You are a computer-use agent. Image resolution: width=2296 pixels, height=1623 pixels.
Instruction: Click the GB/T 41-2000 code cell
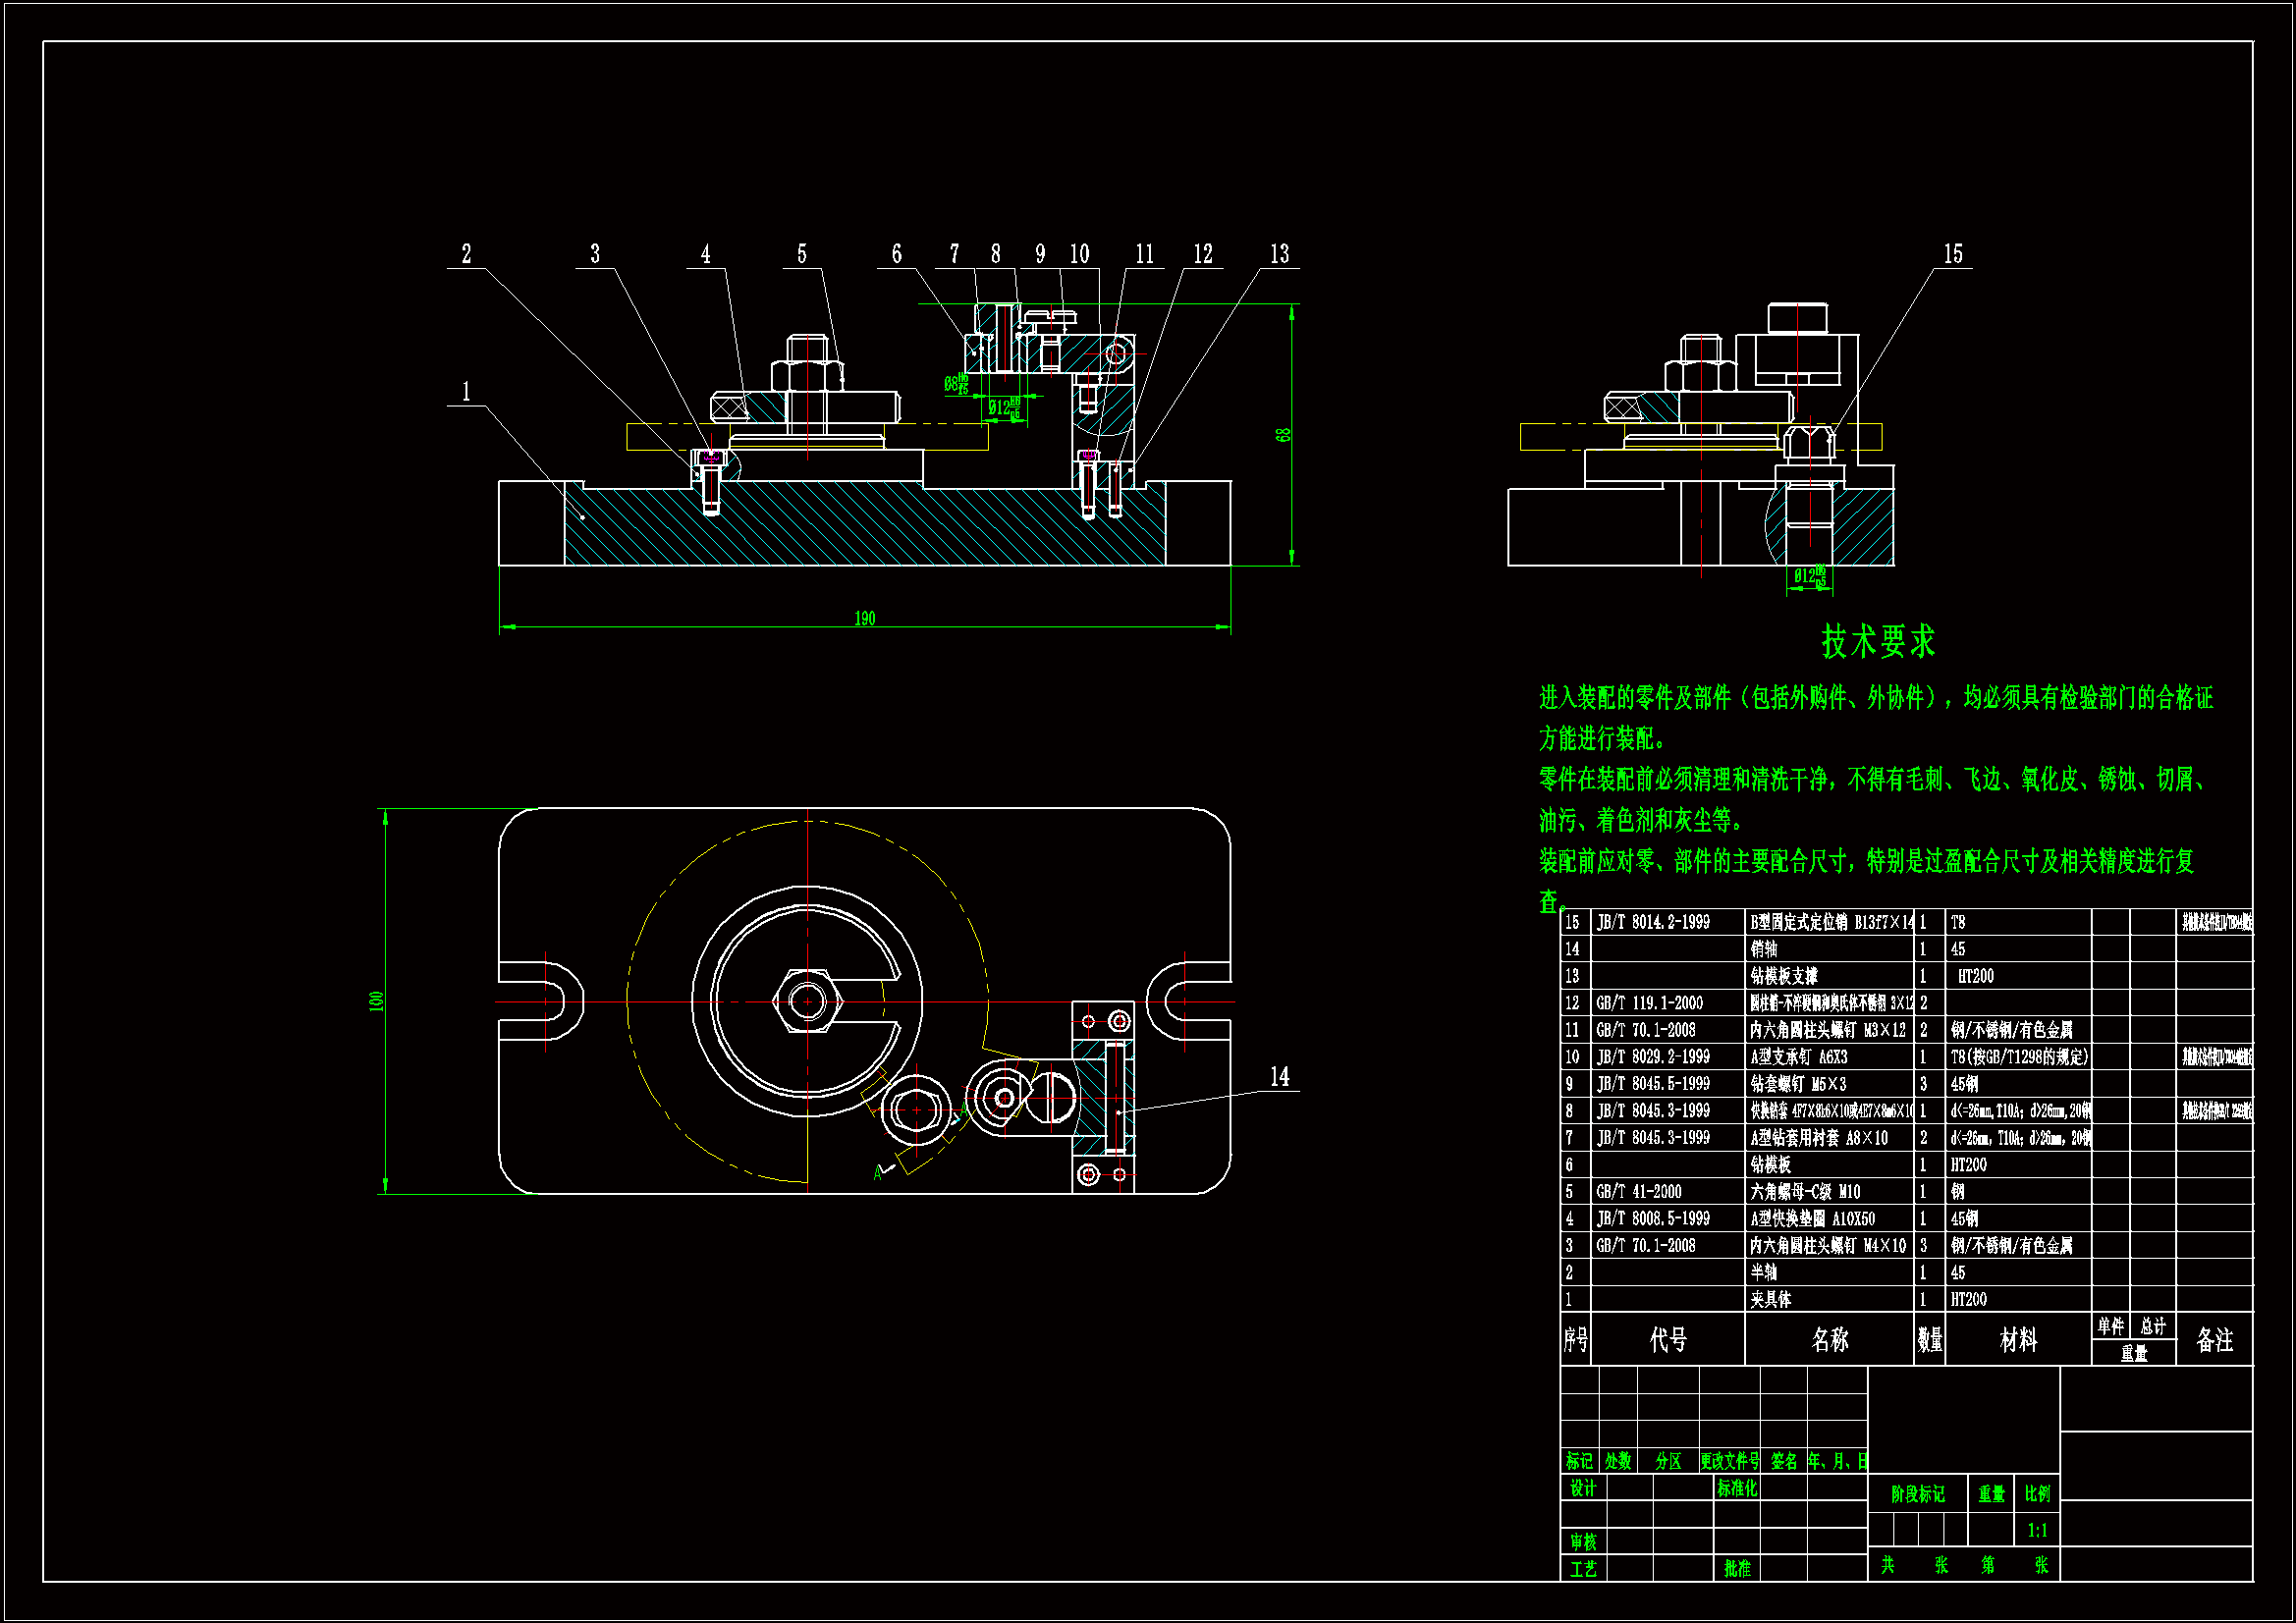click(x=1639, y=1192)
